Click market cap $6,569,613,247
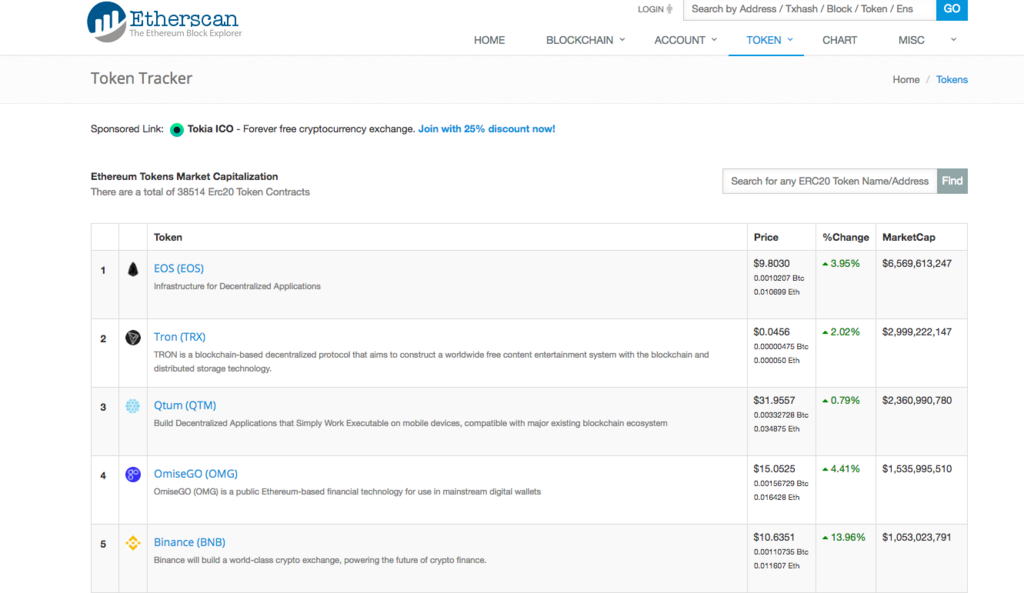Viewport: 1024px width, 593px height. [x=917, y=264]
